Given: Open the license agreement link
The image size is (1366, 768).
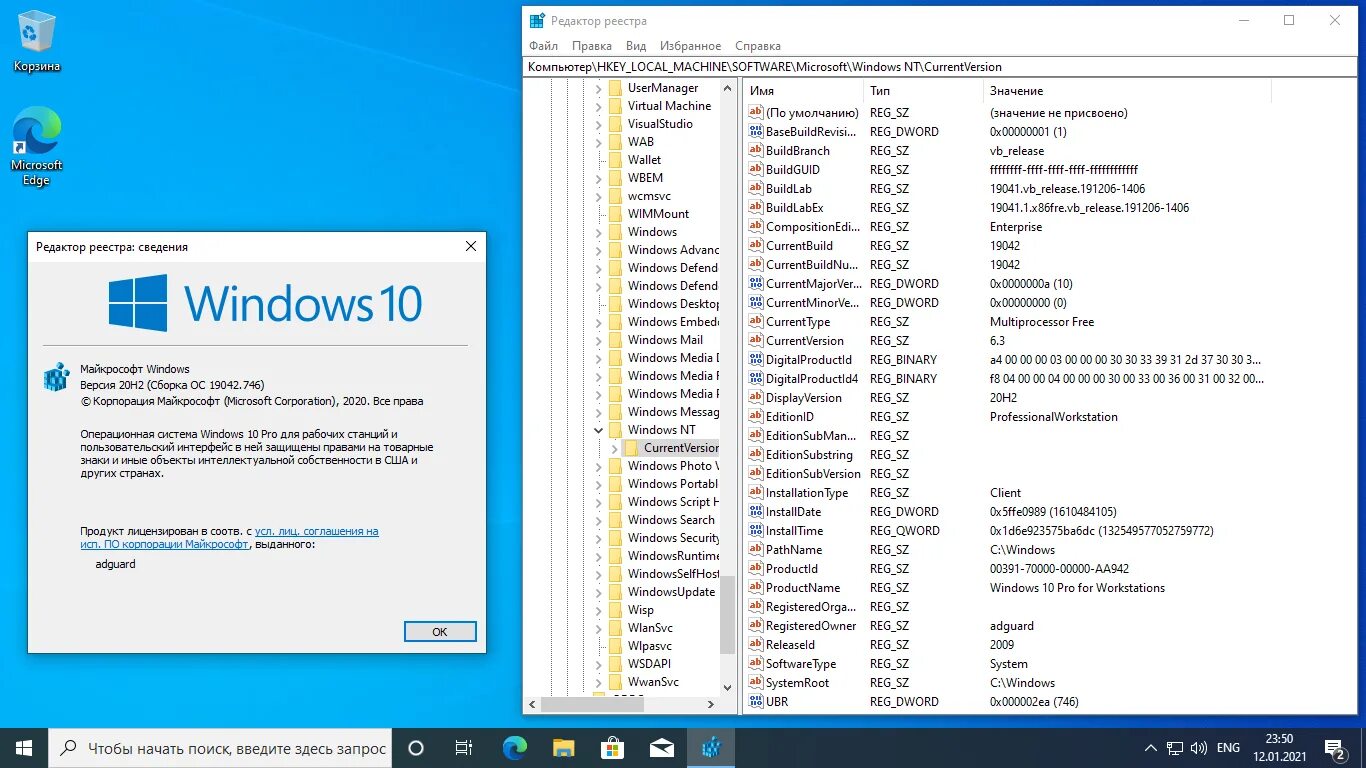Looking at the screenshot, I should click(229, 538).
